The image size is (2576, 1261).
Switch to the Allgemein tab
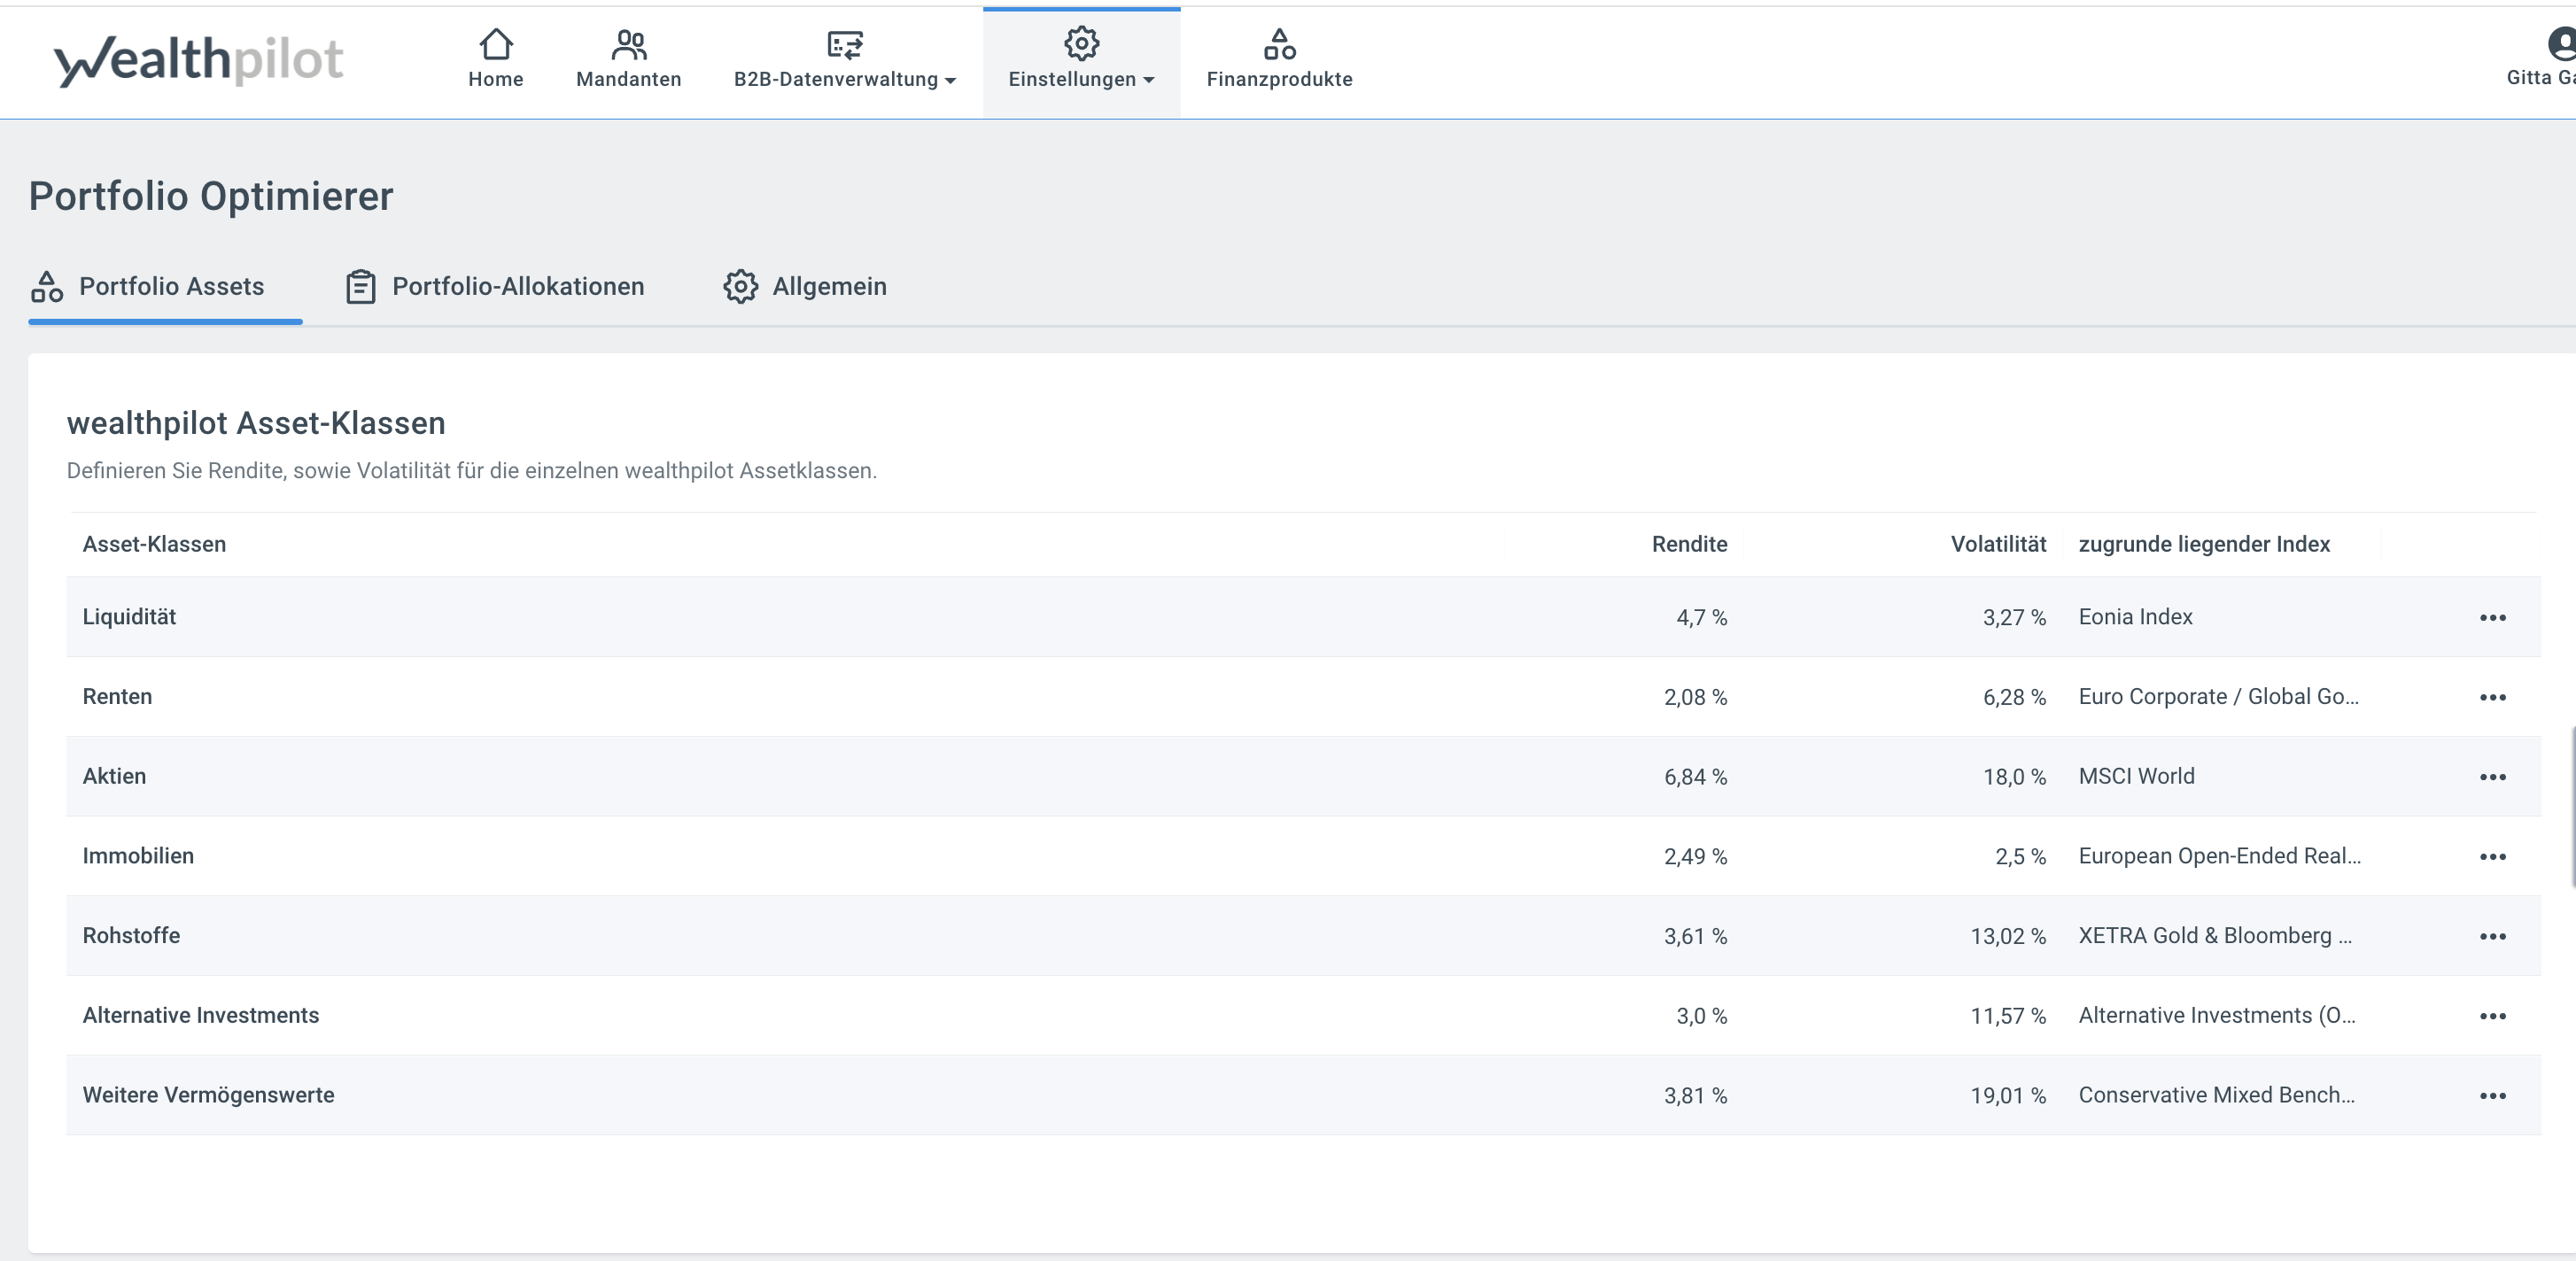[805, 287]
